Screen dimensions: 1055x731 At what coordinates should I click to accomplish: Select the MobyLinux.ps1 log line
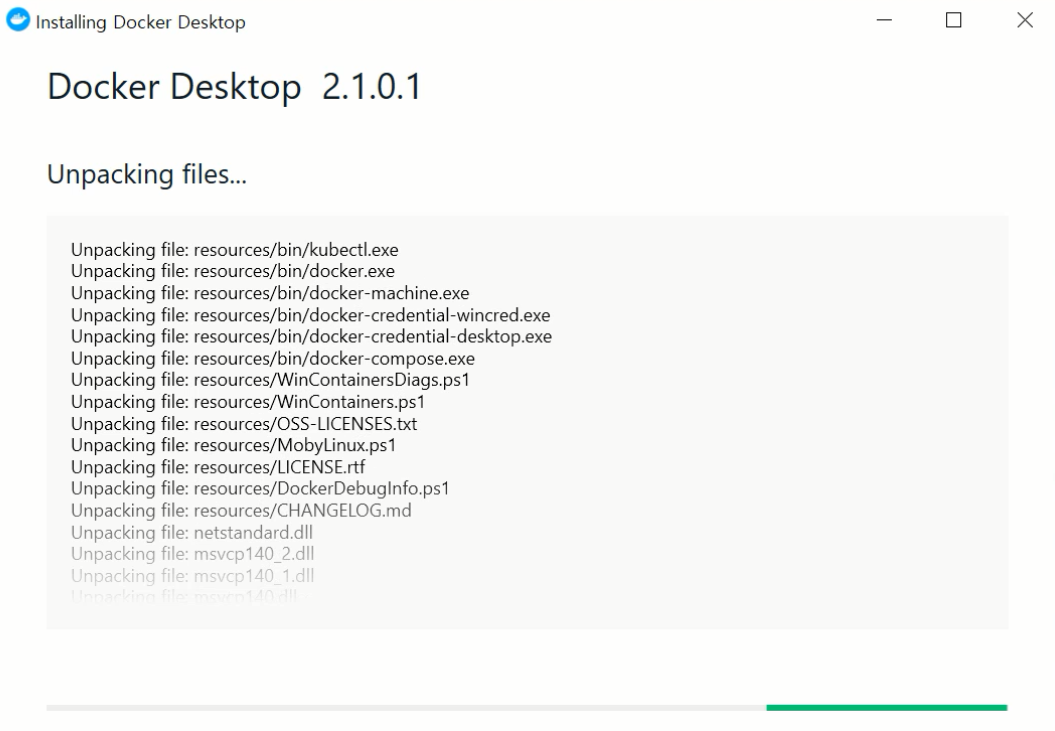(x=233, y=446)
